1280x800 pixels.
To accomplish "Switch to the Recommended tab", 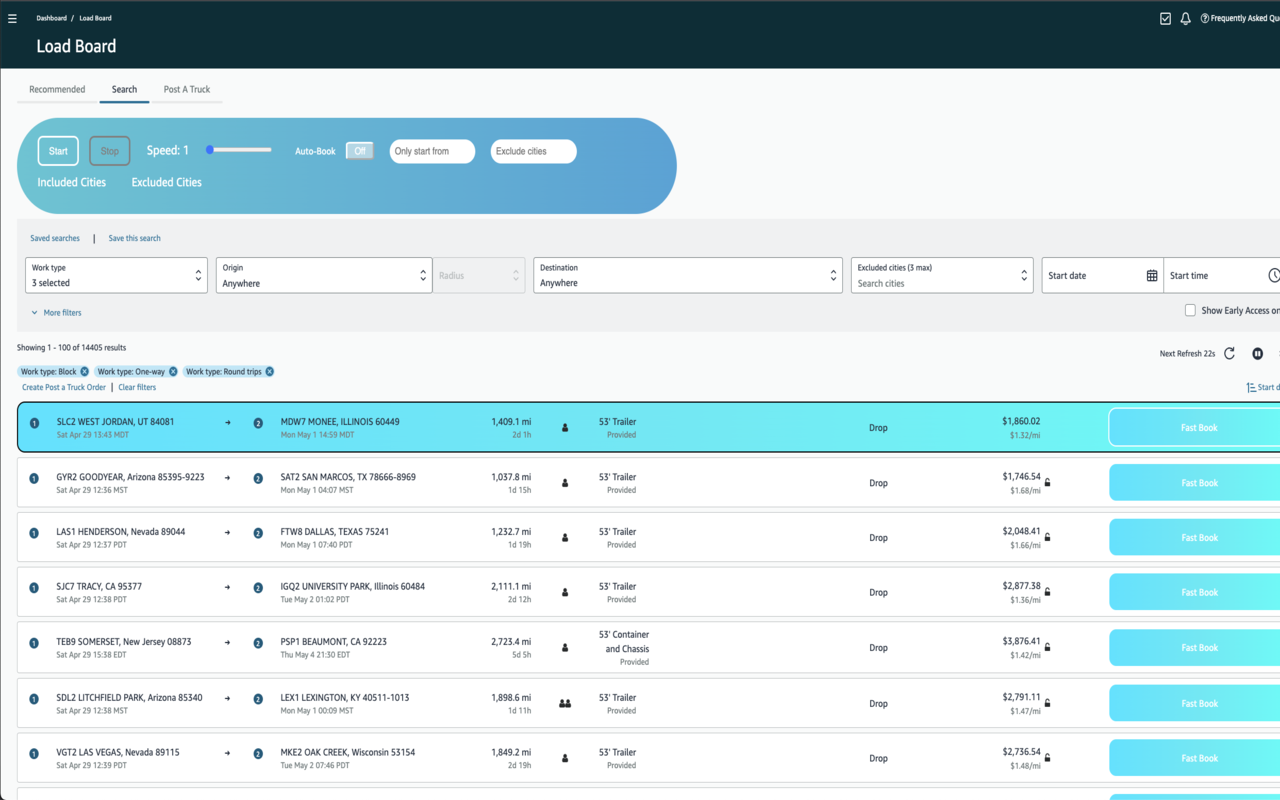I will (57, 89).
